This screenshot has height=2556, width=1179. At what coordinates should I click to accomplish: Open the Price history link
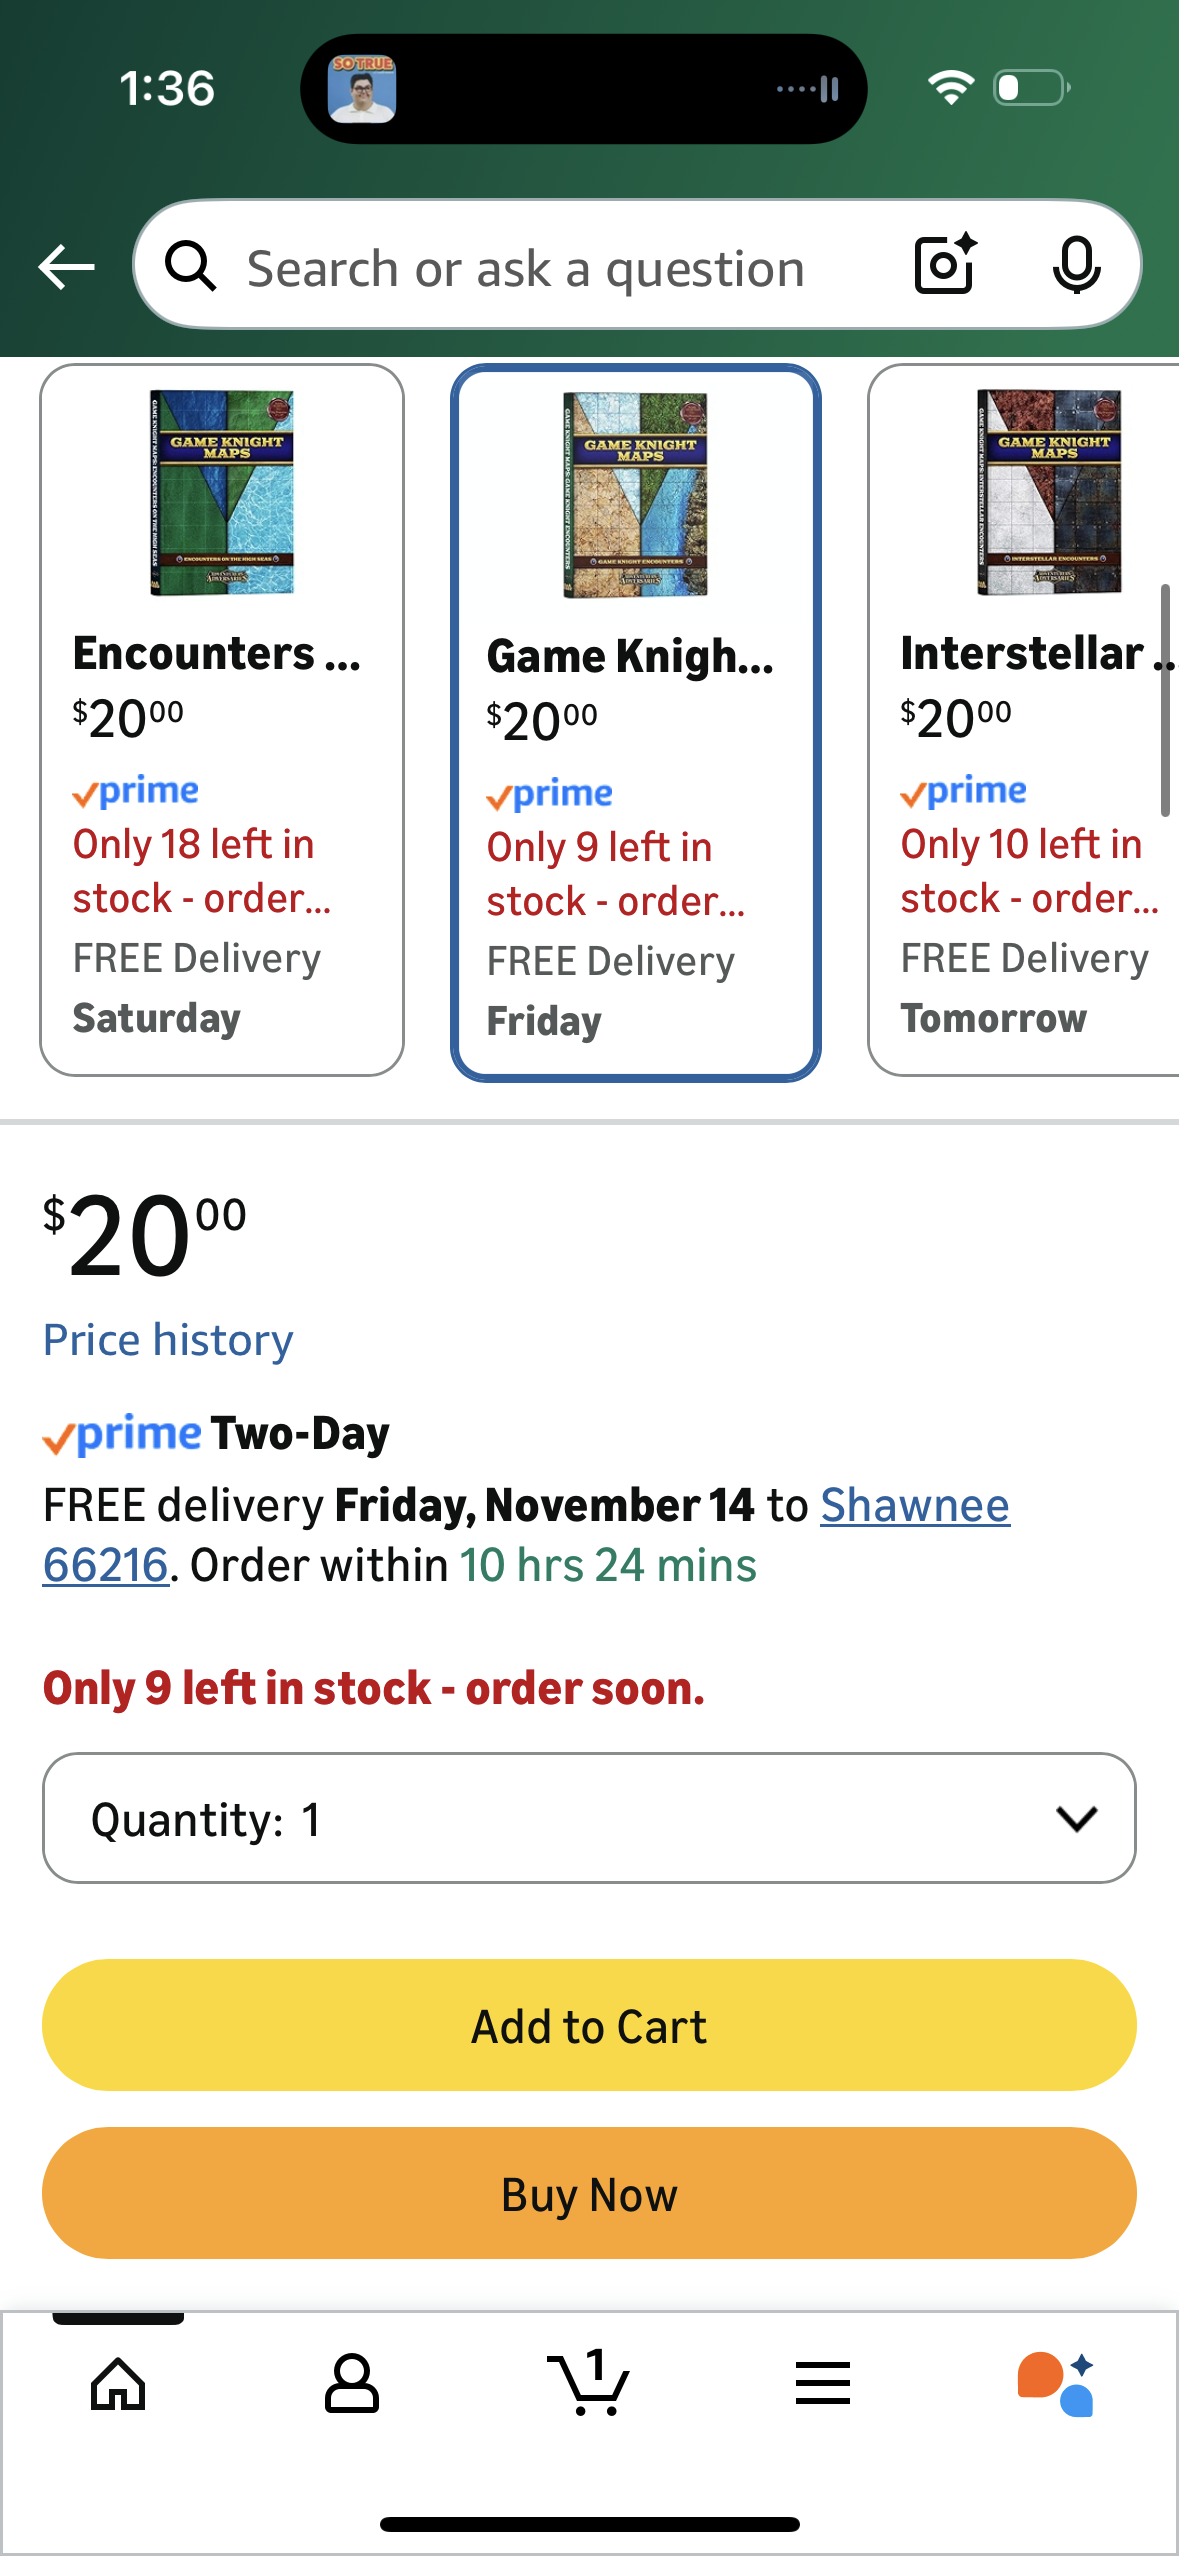point(168,1340)
